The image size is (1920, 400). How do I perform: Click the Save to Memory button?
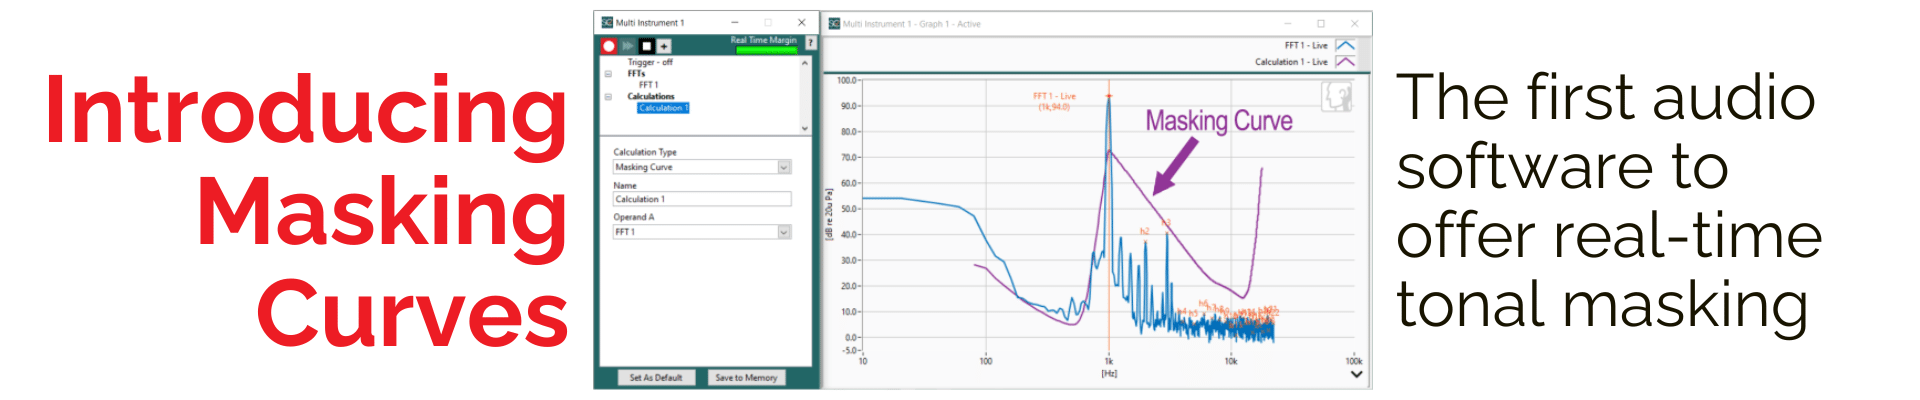coord(746,378)
